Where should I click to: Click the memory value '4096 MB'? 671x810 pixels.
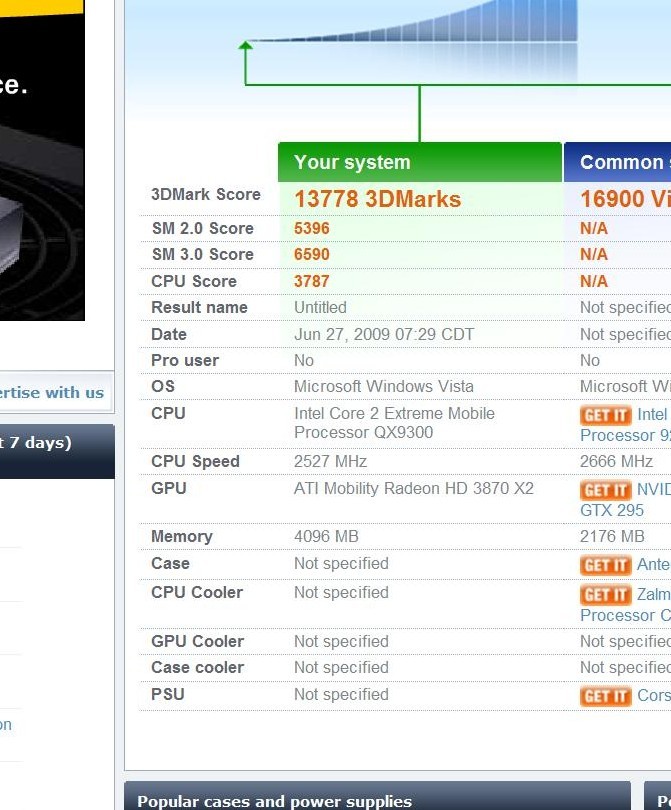(326, 536)
